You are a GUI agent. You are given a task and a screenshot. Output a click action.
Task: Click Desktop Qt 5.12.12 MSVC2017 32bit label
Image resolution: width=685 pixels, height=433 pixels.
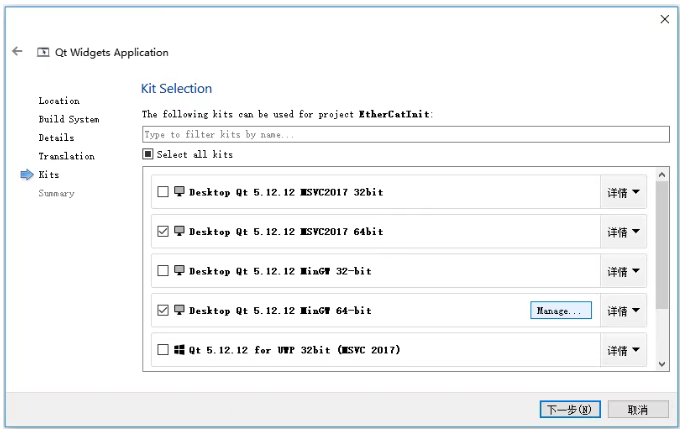286,192
